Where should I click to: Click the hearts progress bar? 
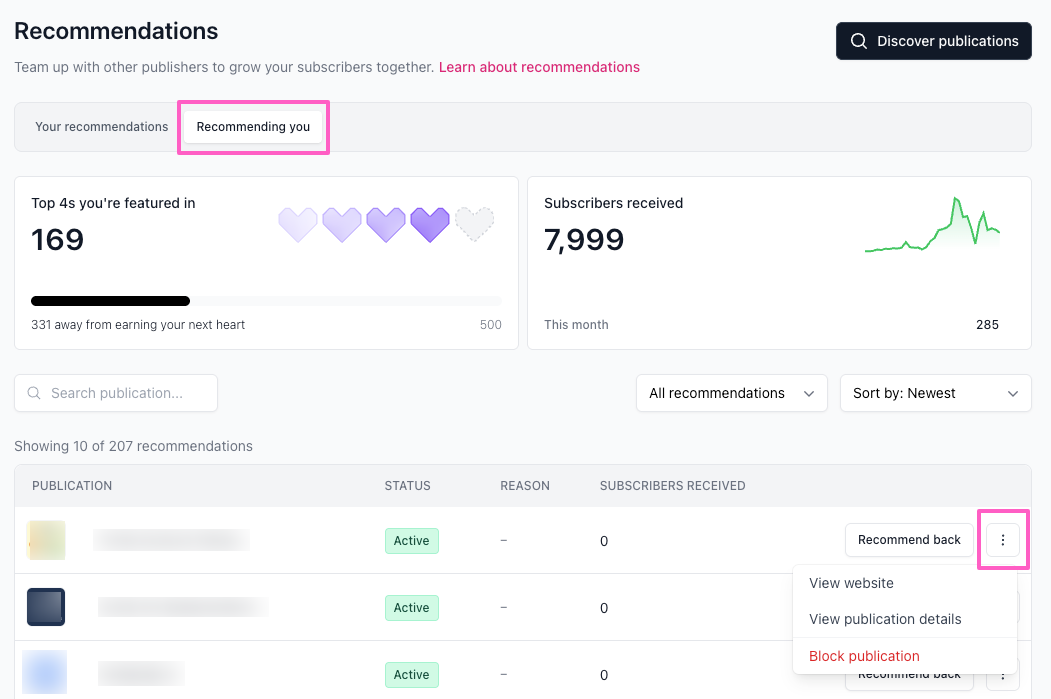pos(266,300)
